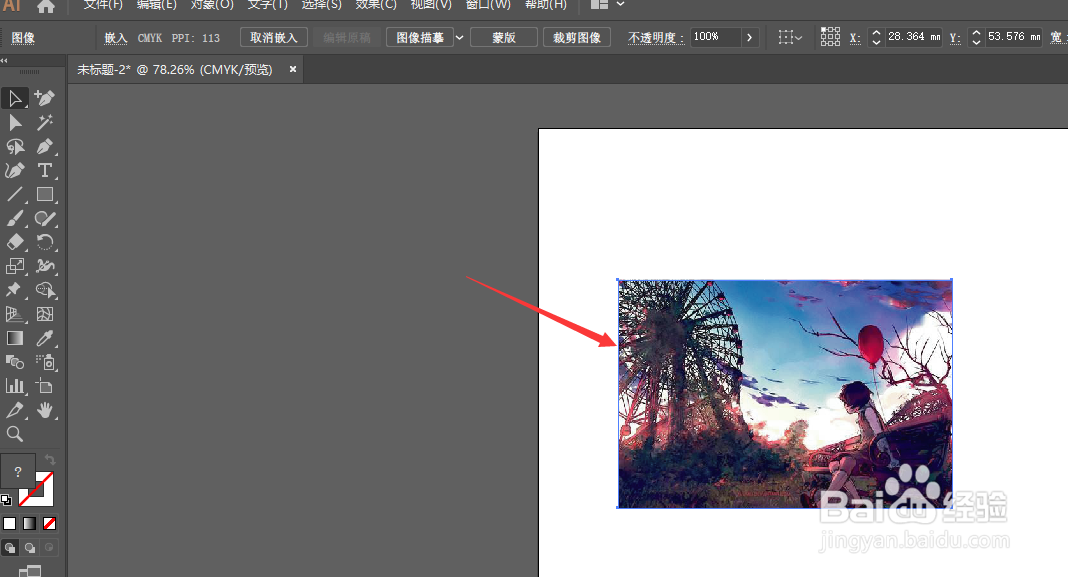
Task: Select the Gradient tool
Action: pos(15,339)
